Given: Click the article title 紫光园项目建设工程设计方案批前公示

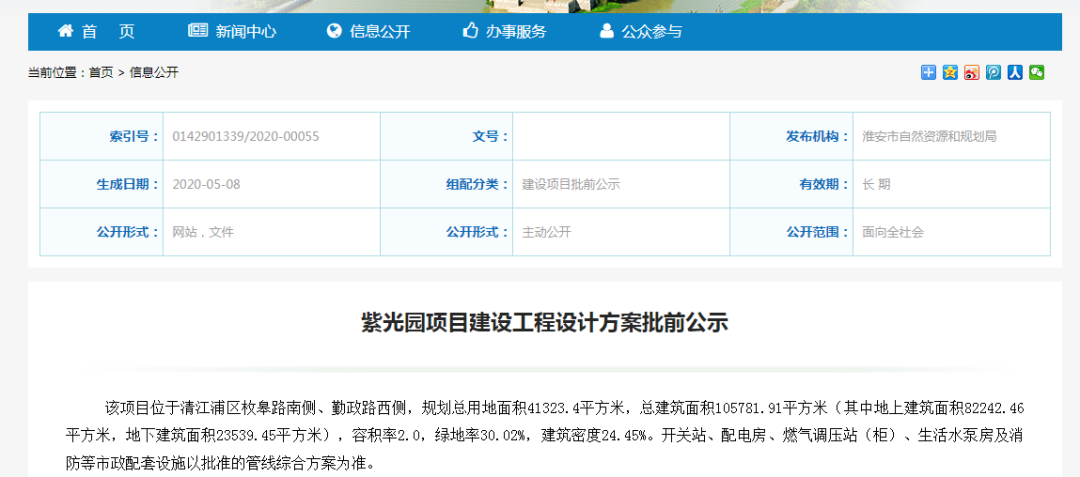Looking at the screenshot, I should click(x=545, y=323).
